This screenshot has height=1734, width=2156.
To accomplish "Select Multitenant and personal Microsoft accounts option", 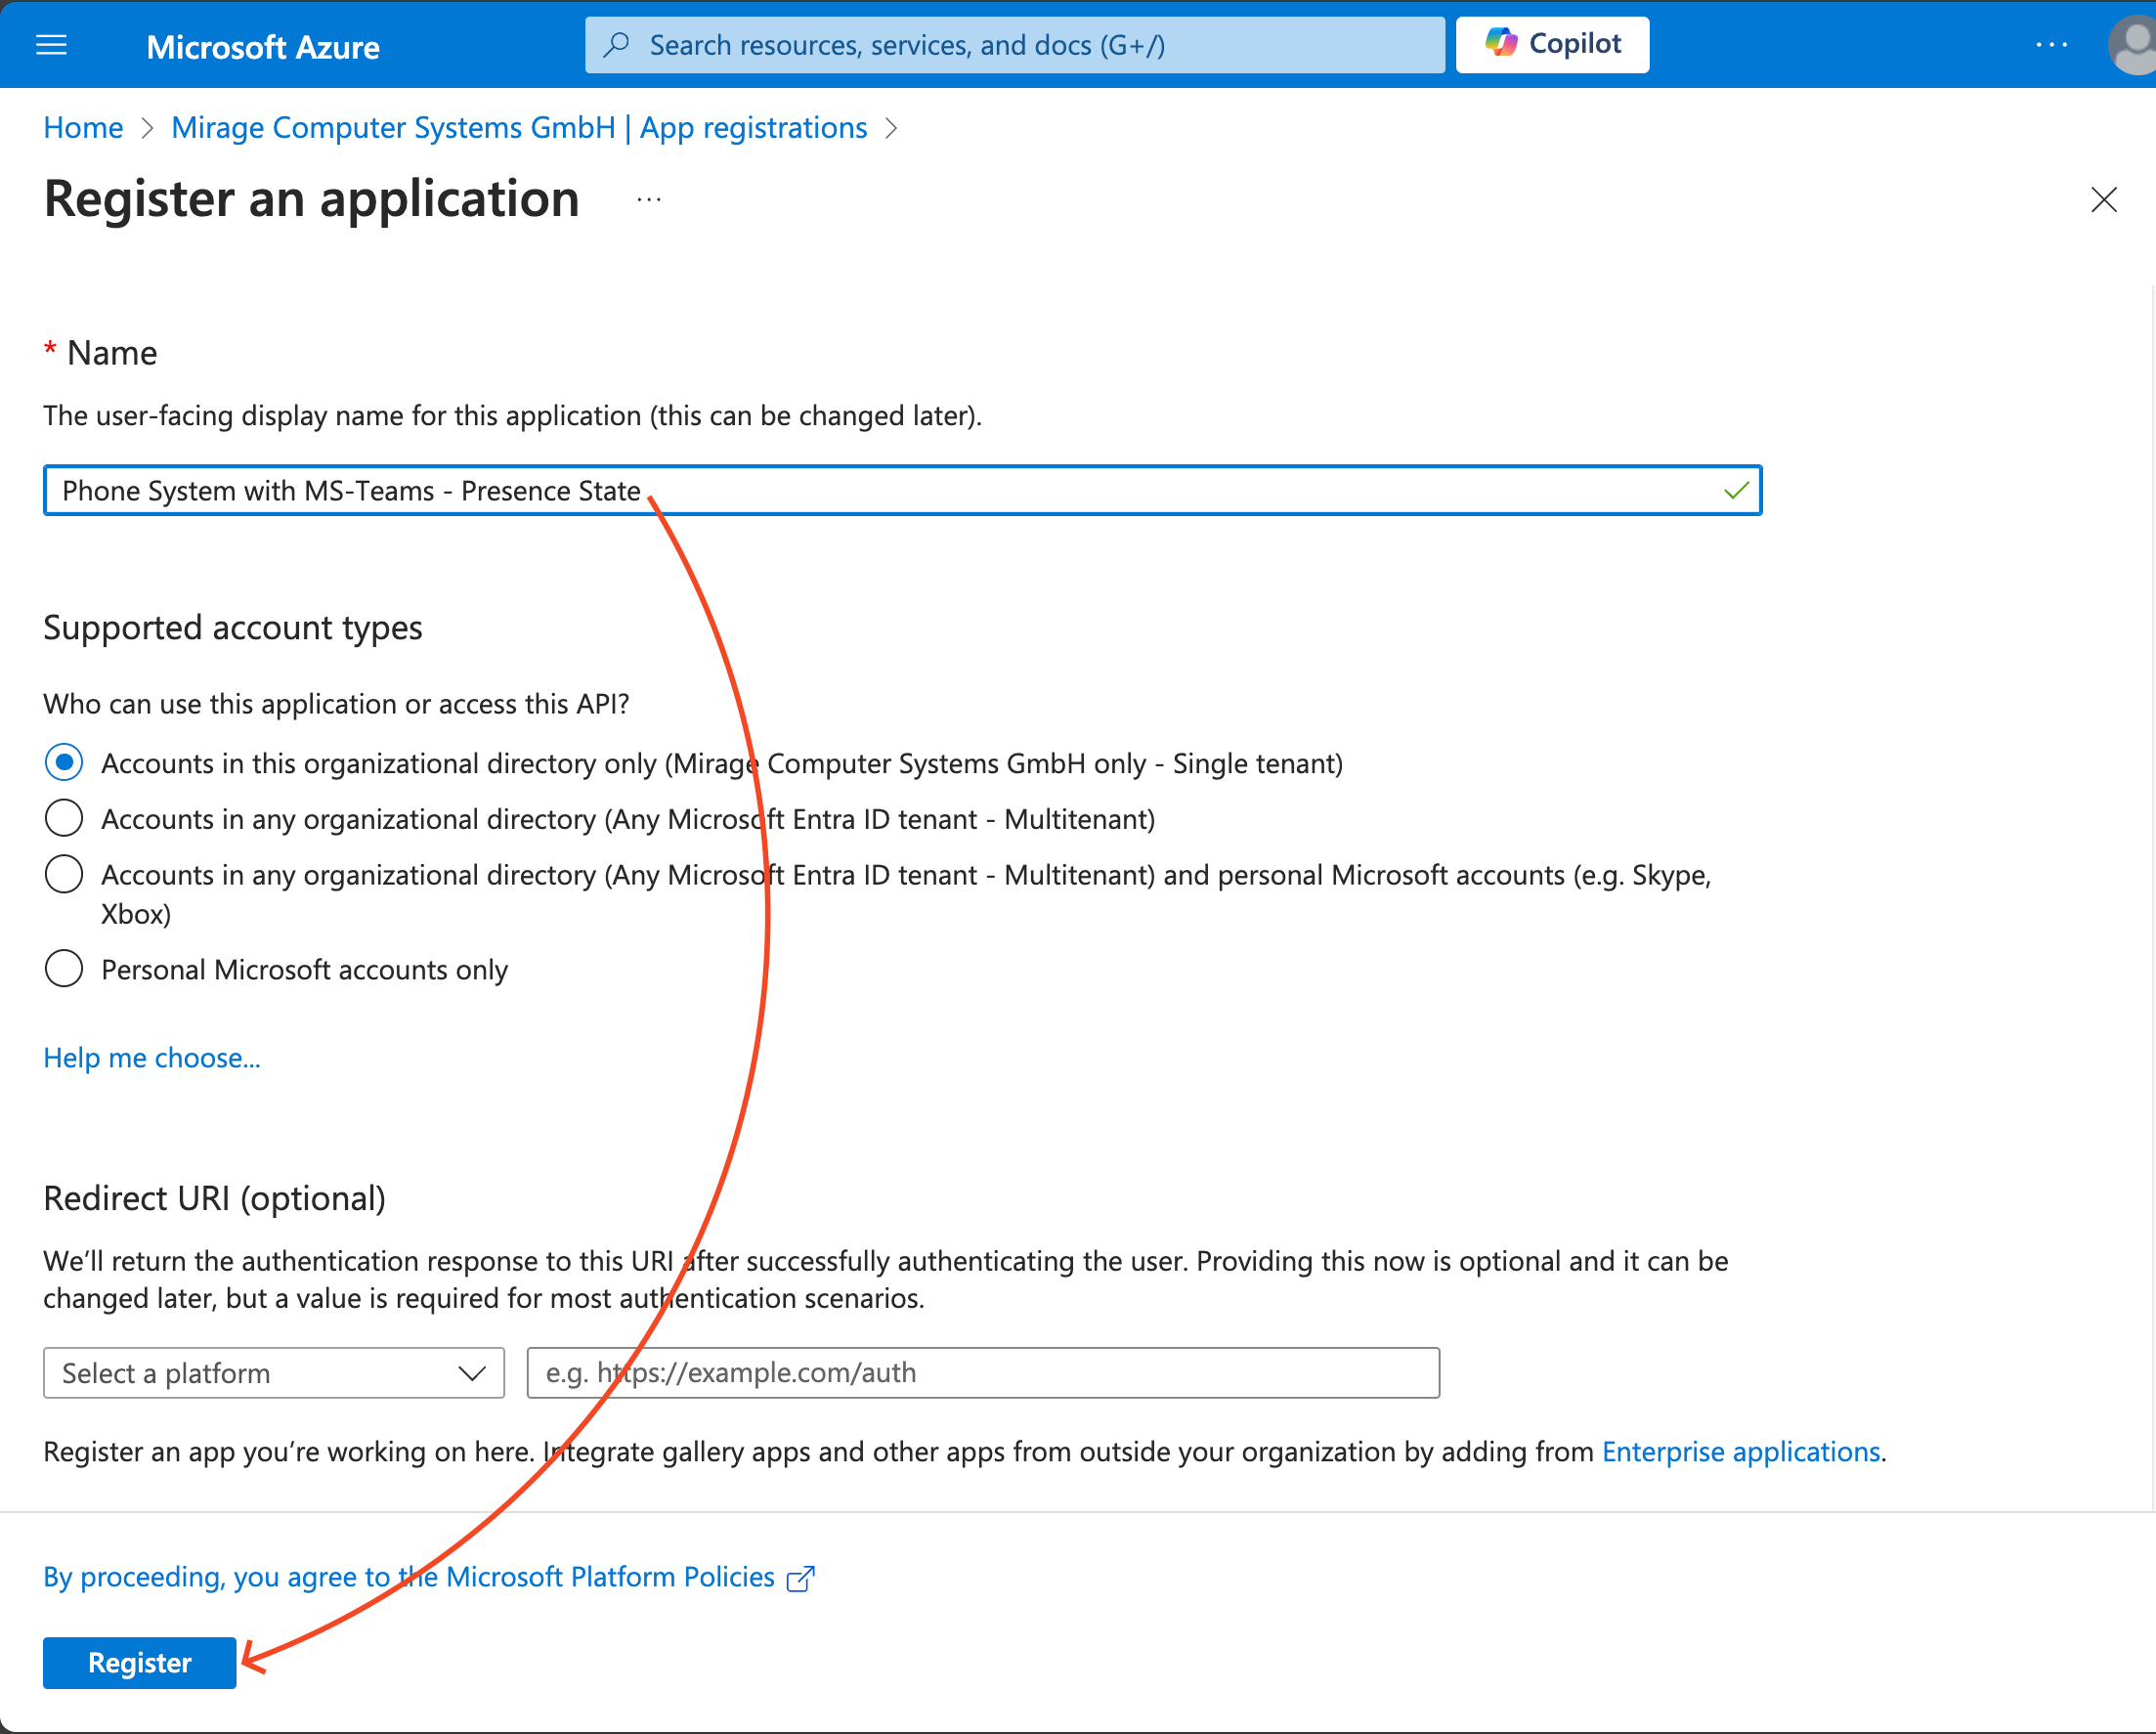I will [64, 874].
